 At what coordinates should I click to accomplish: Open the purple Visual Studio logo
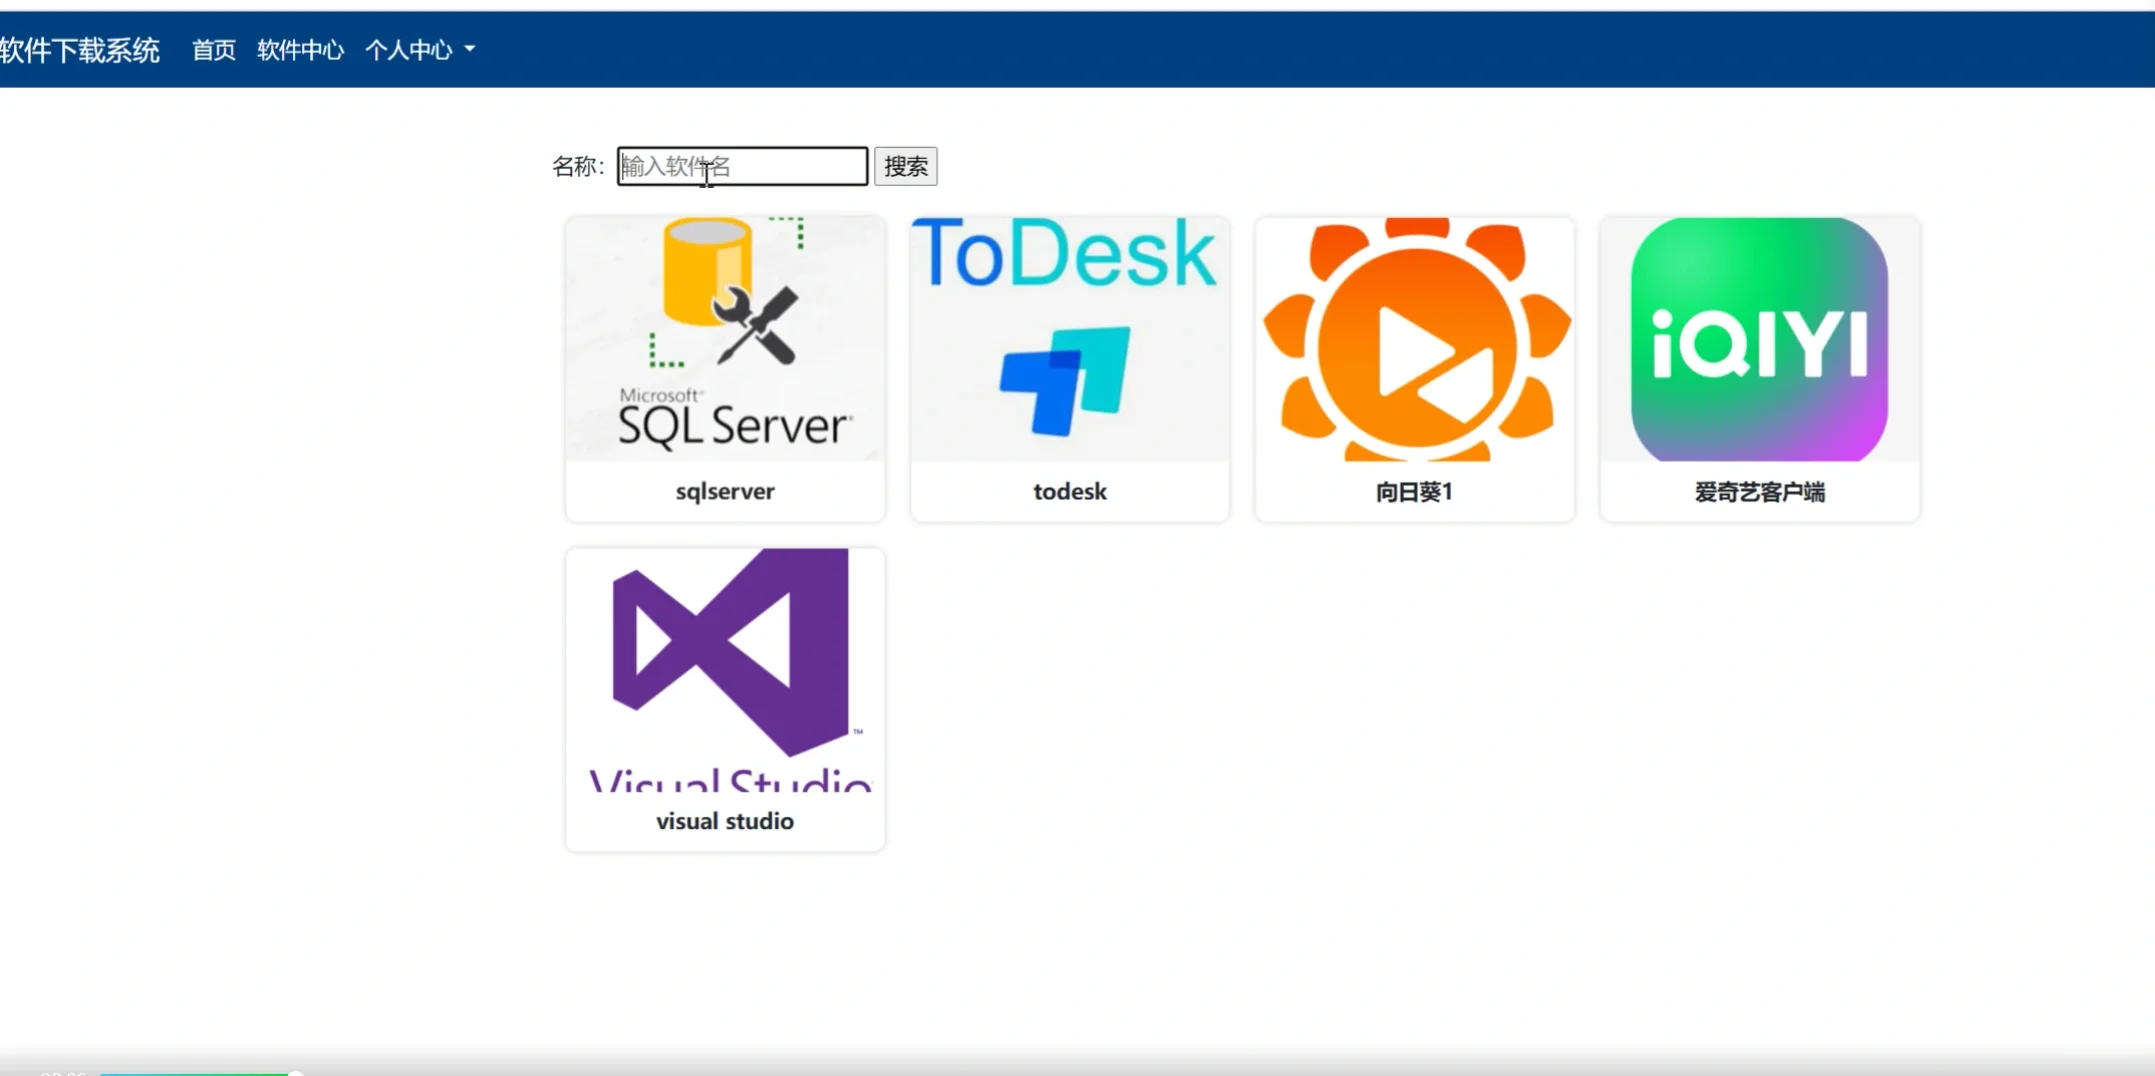[725, 670]
